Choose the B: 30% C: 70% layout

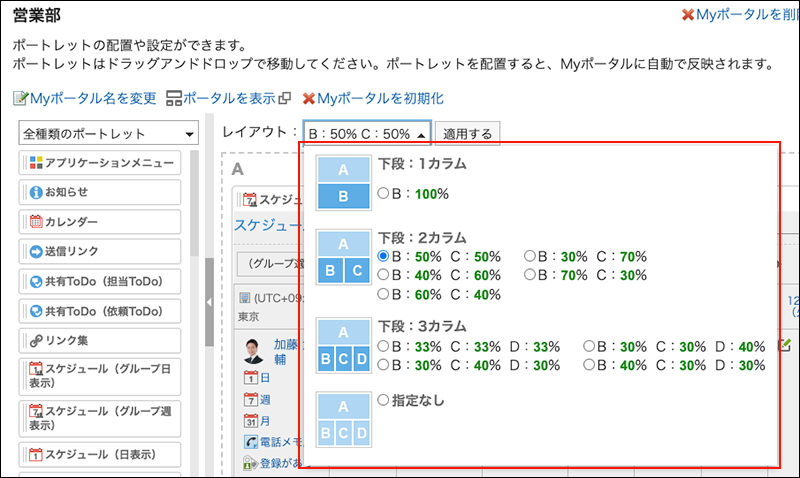tap(530, 257)
